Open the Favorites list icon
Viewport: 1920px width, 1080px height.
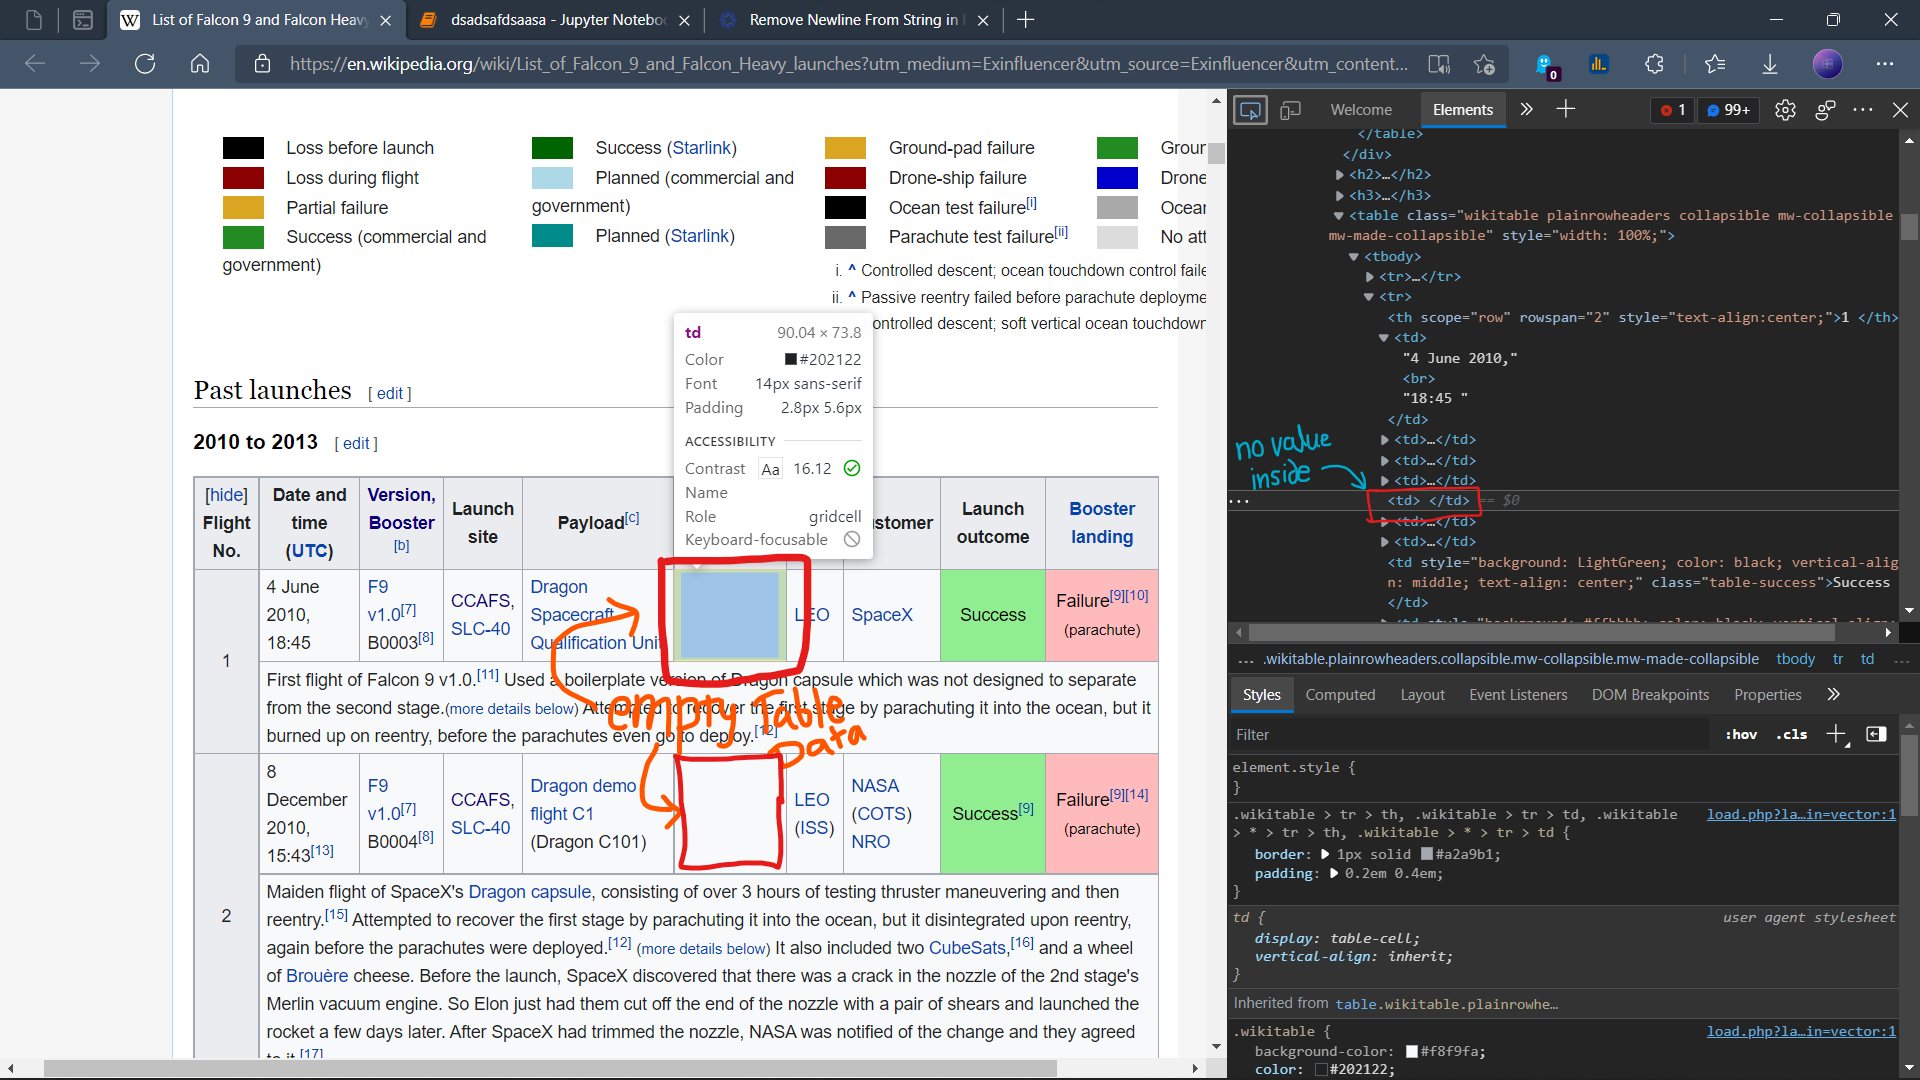[x=1715, y=64]
